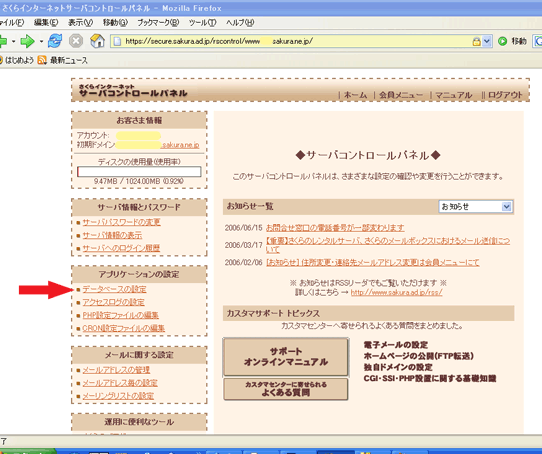Select 独自ドメインの設定 topic
This screenshot has height=454, width=542.
point(398,367)
